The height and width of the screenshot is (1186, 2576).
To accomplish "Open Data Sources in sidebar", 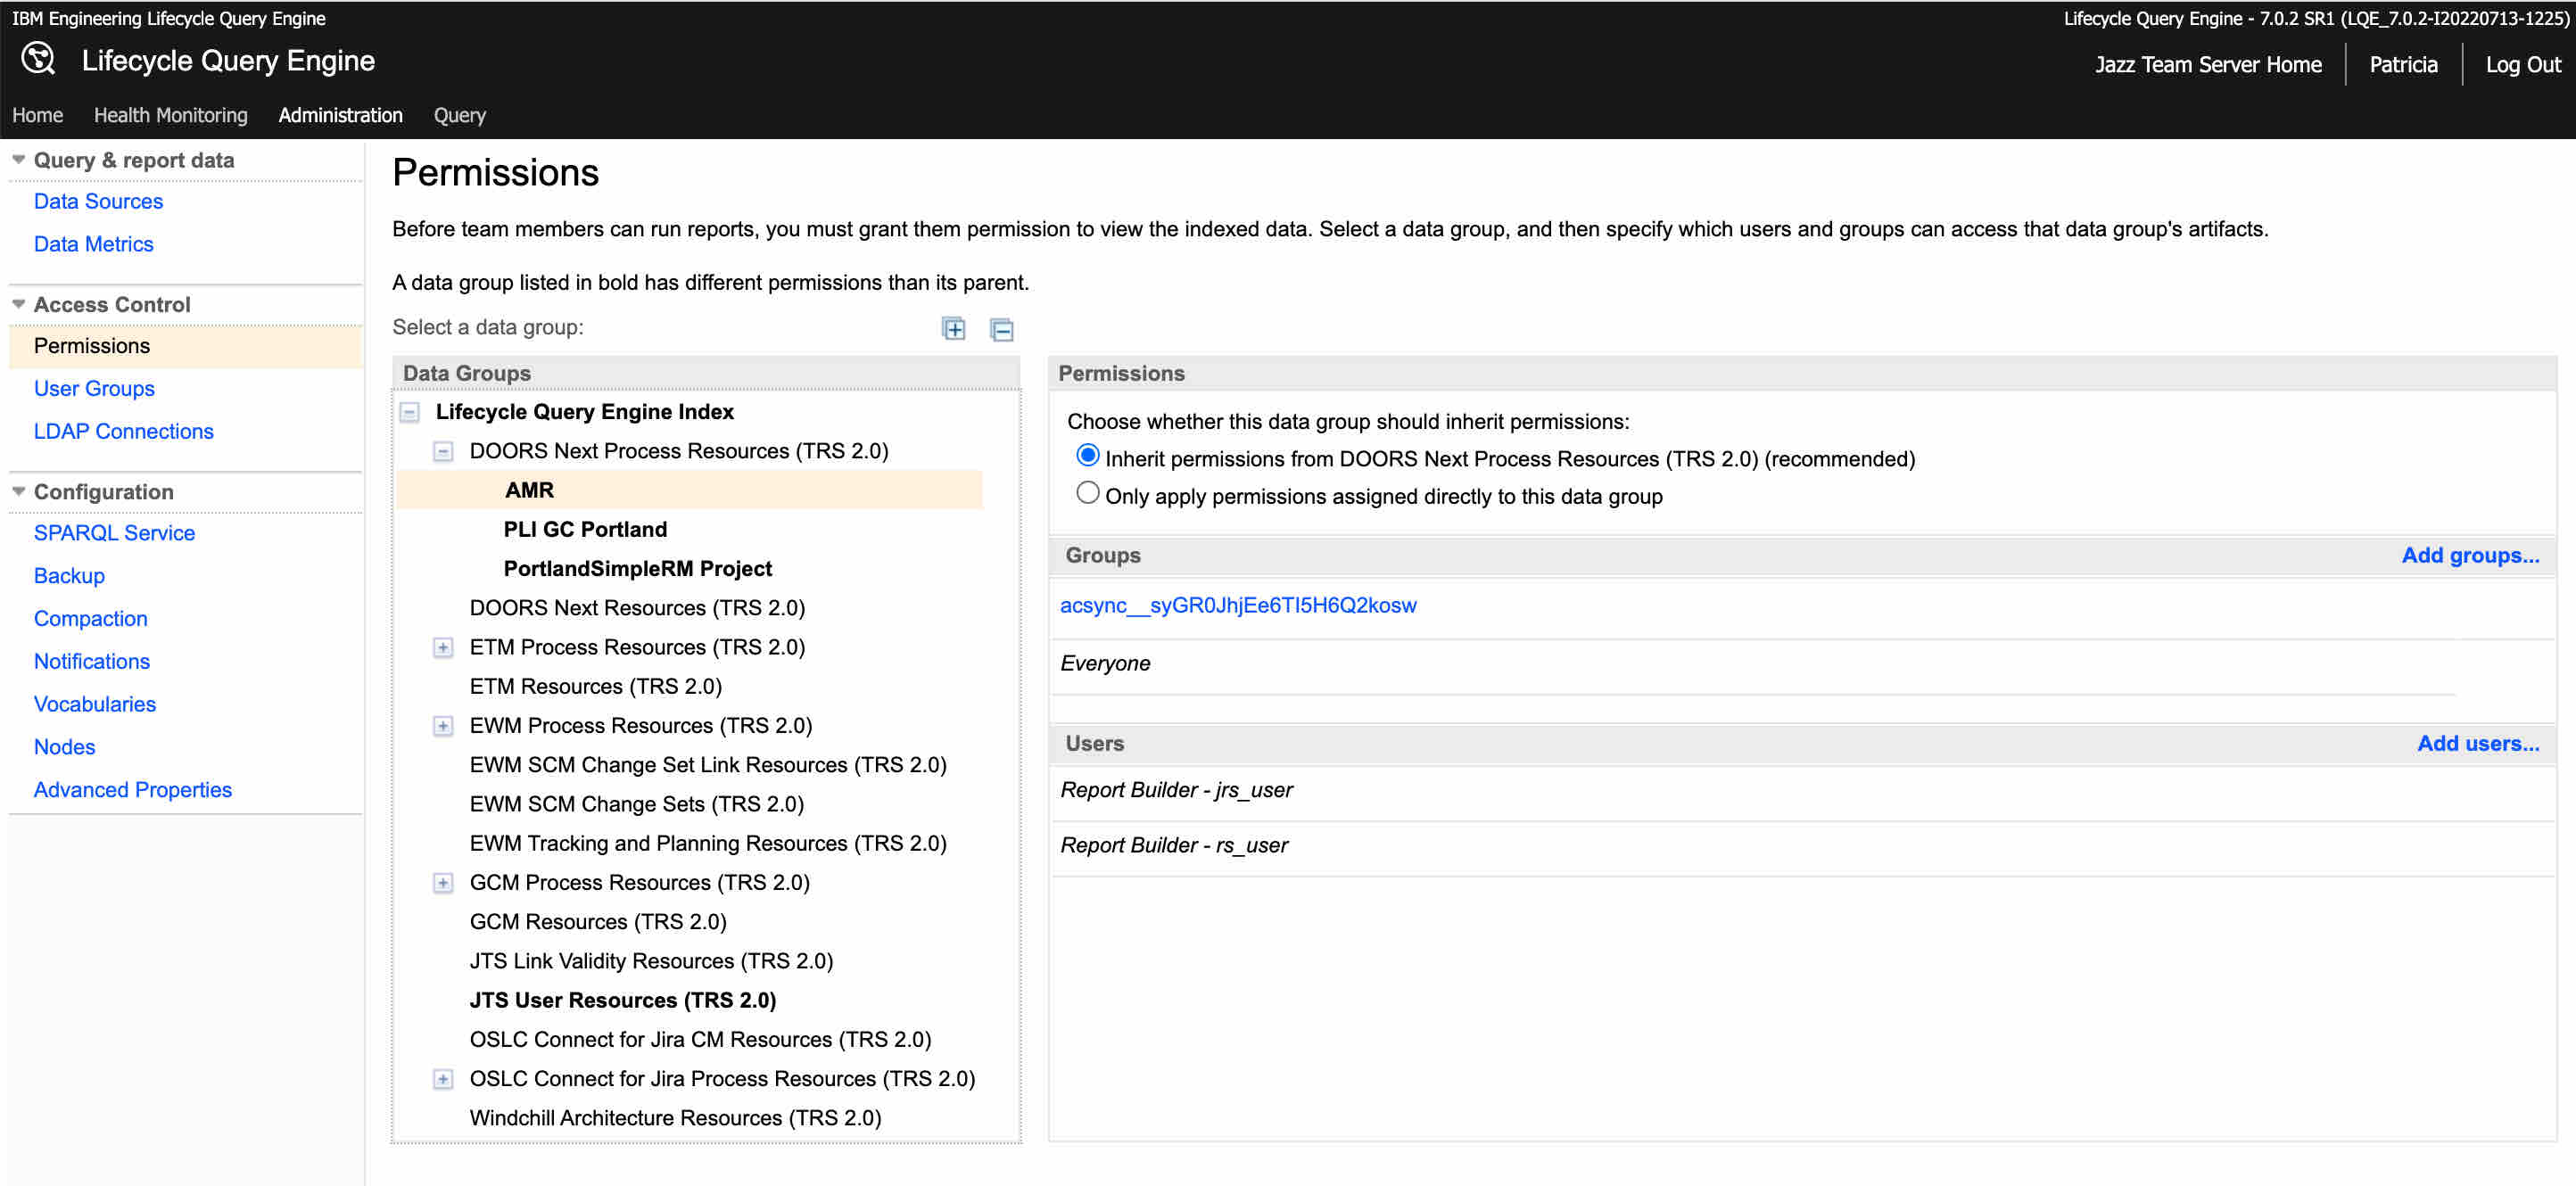I will pyautogui.click(x=98, y=201).
